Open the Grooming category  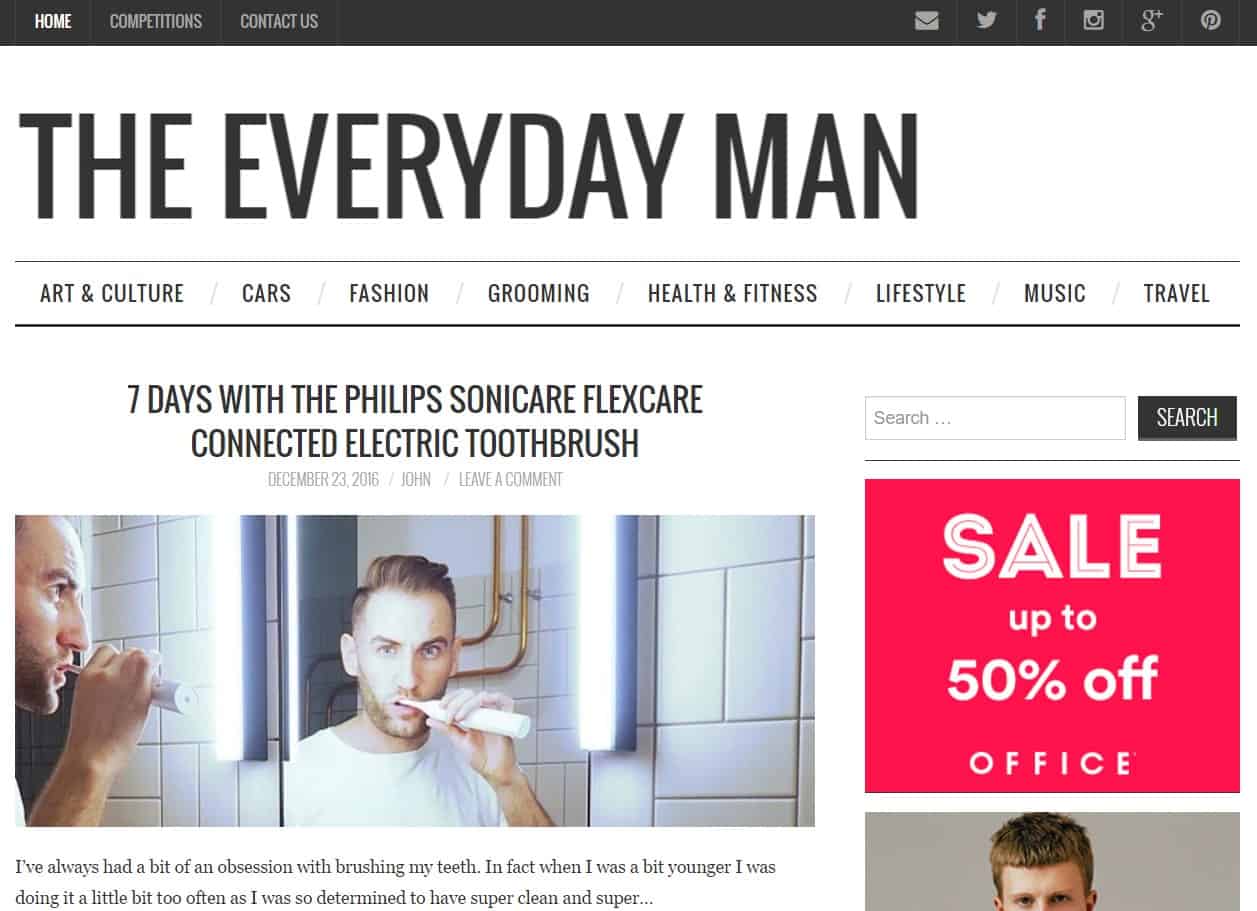[x=539, y=293]
